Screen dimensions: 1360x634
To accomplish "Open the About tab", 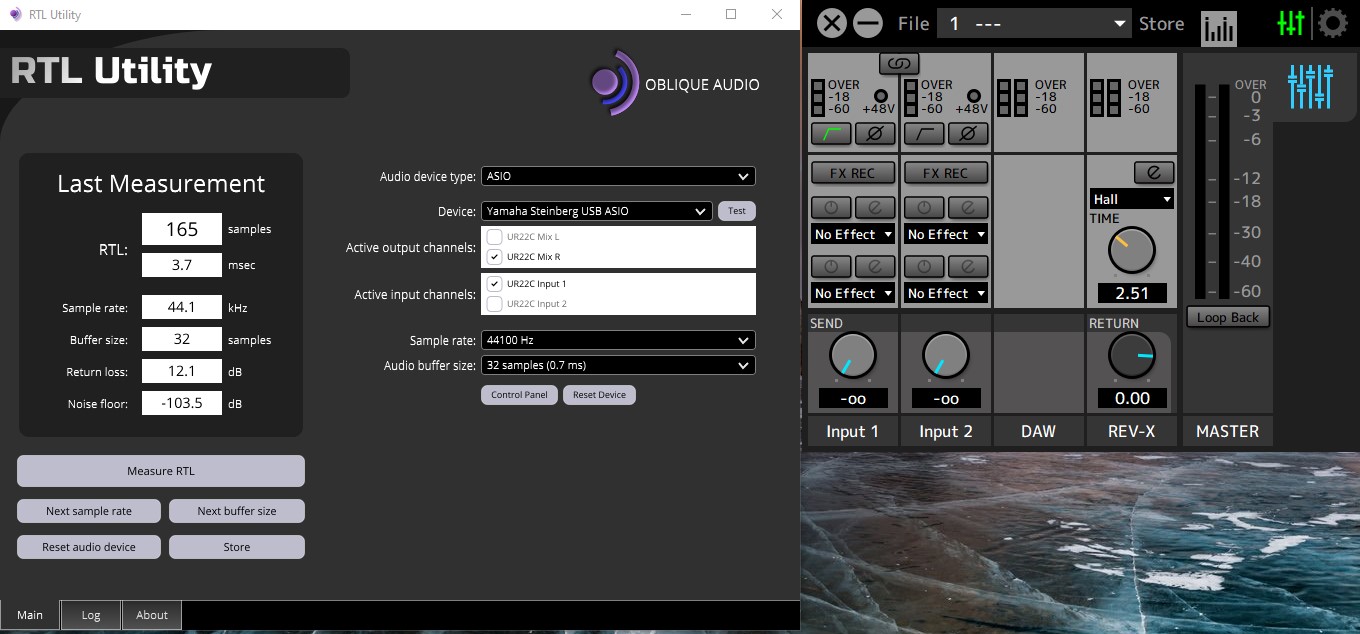I will 152,615.
